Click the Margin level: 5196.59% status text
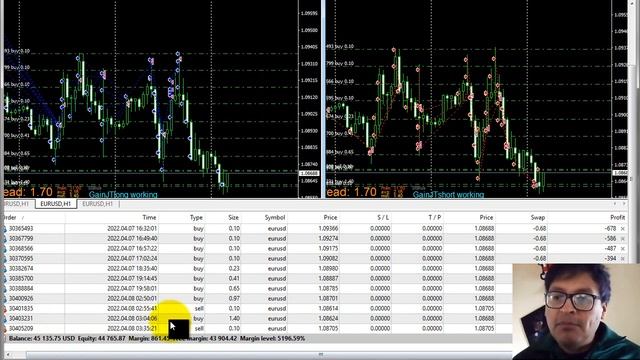Image resolution: width=640 pixels, height=360 pixels. (272, 338)
